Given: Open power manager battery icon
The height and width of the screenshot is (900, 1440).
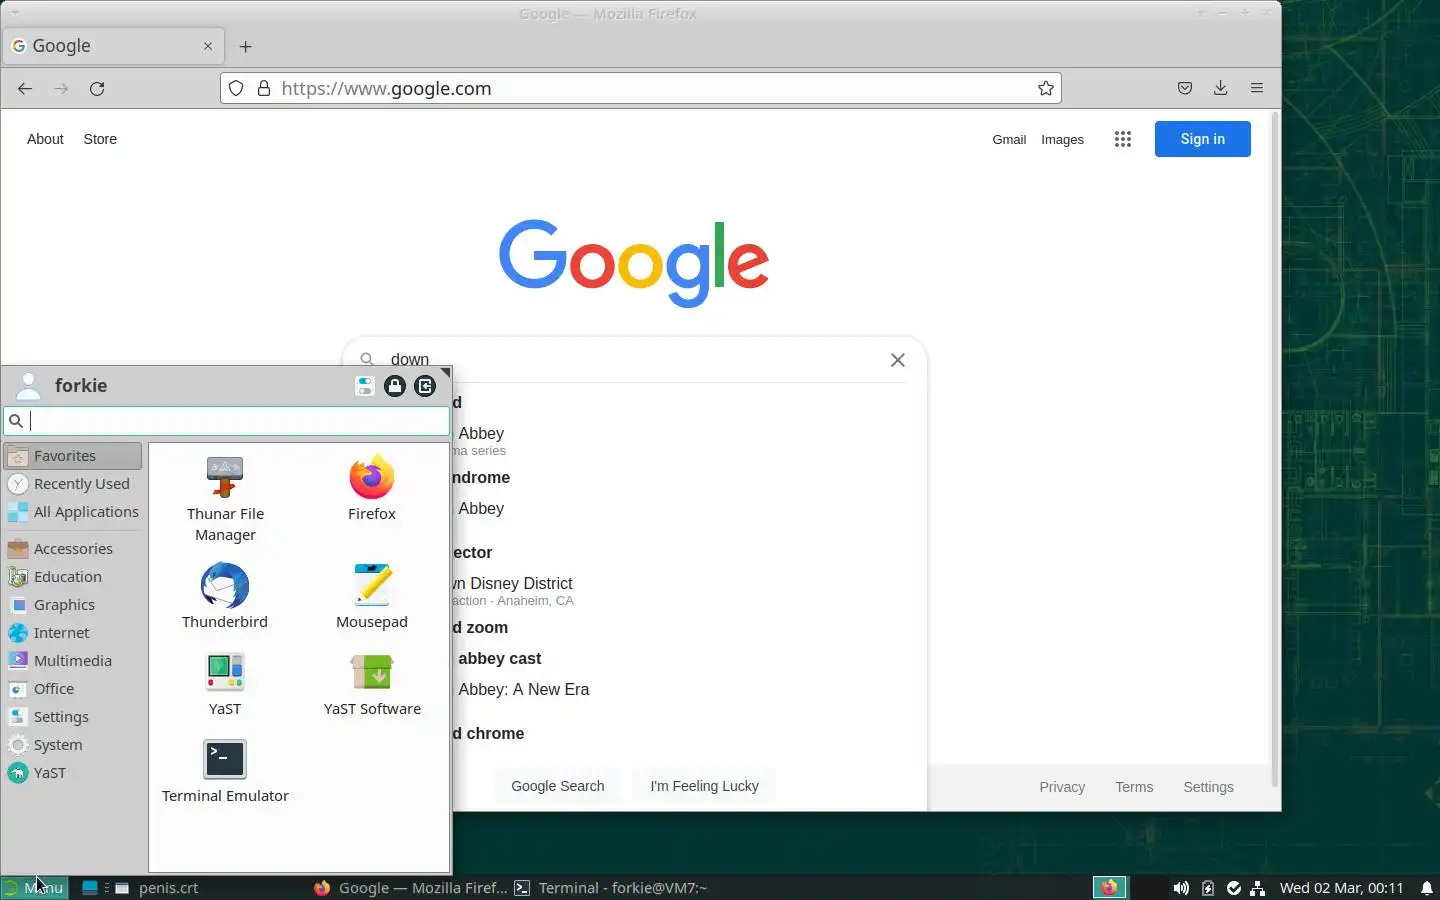Looking at the screenshot, I should point(1208,888).
